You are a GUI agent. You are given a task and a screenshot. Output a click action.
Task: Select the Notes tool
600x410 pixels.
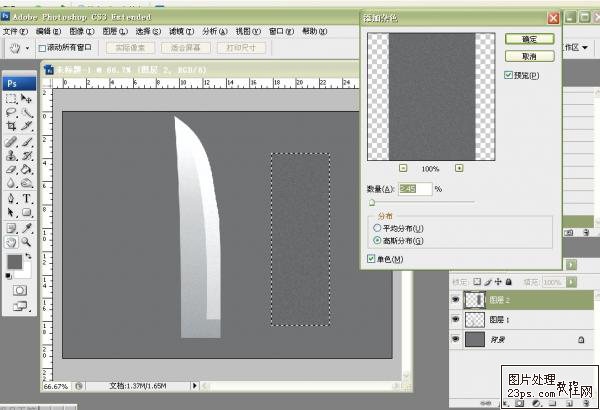[11, 228]
